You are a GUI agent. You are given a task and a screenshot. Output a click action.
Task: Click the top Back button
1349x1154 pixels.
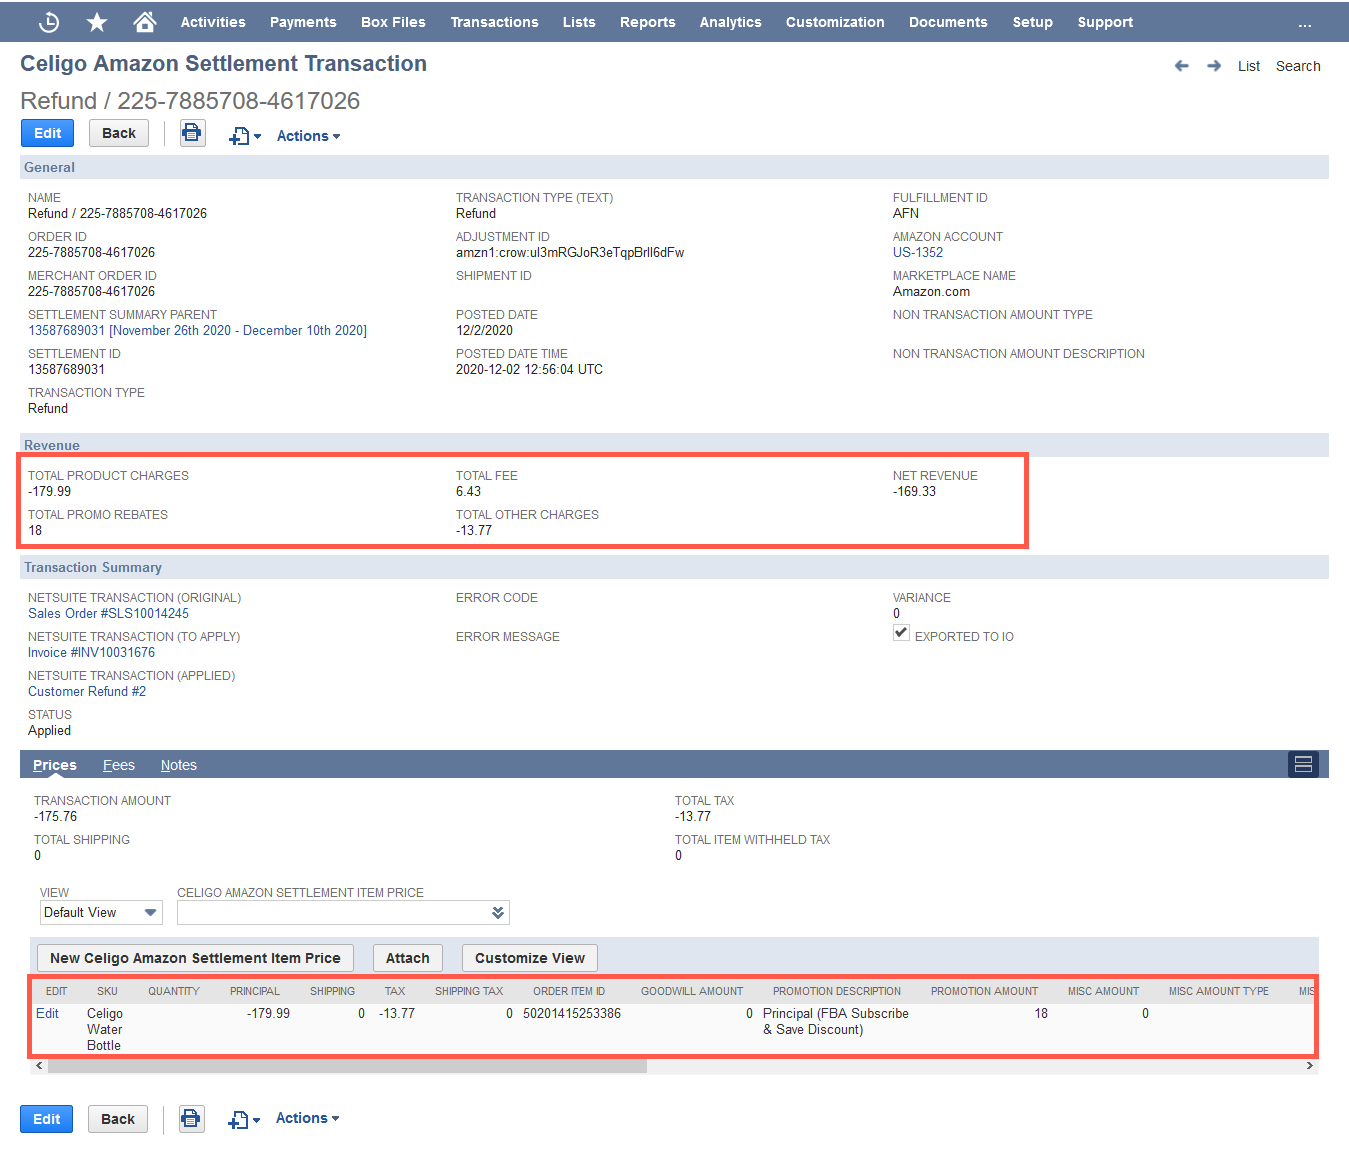(119, 133)
